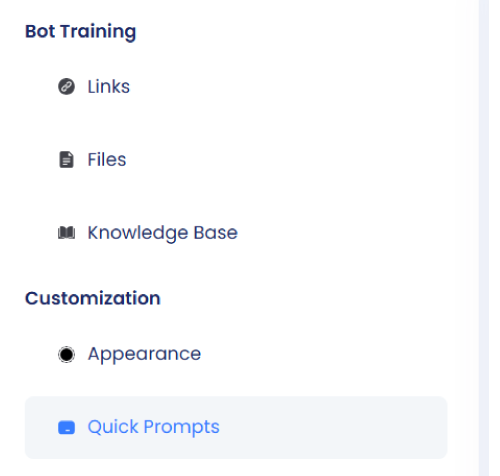Click the Appearance label text
The width and height of the screenshot is (500, 476).
144,354
